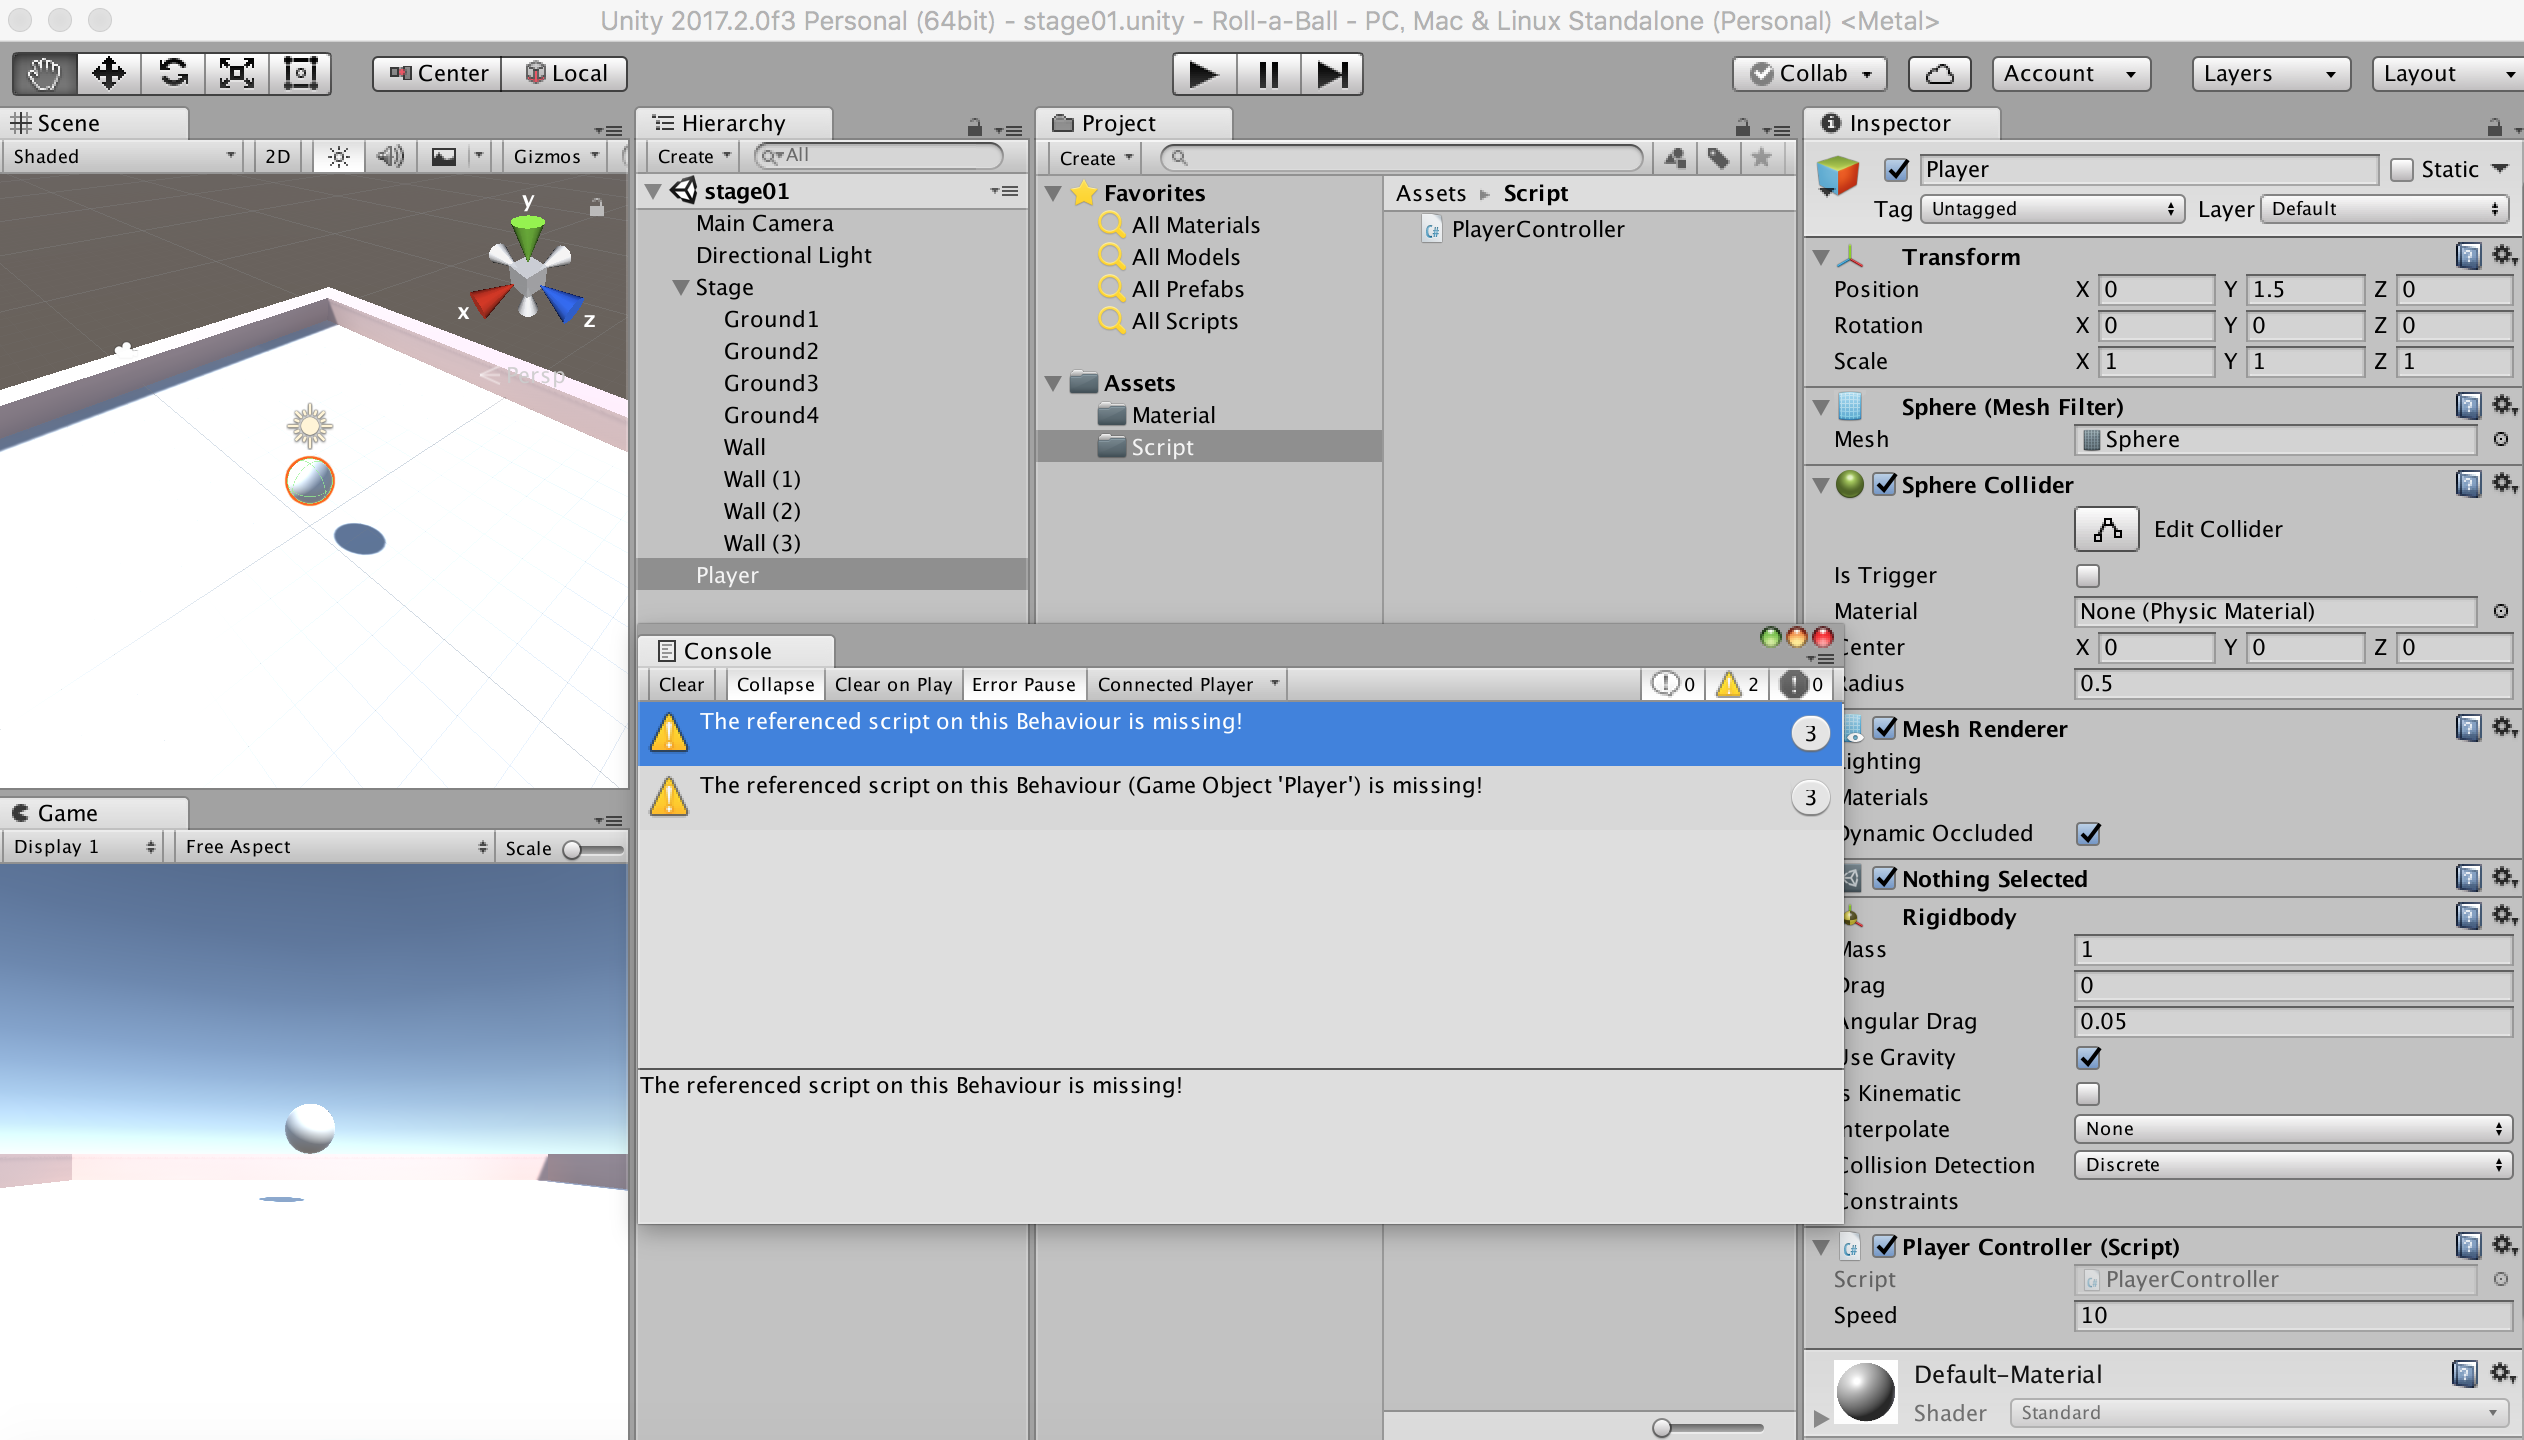Select the Hand tool in the toolbar
The image size is (2524, 1440).
[x=44, y=73]
